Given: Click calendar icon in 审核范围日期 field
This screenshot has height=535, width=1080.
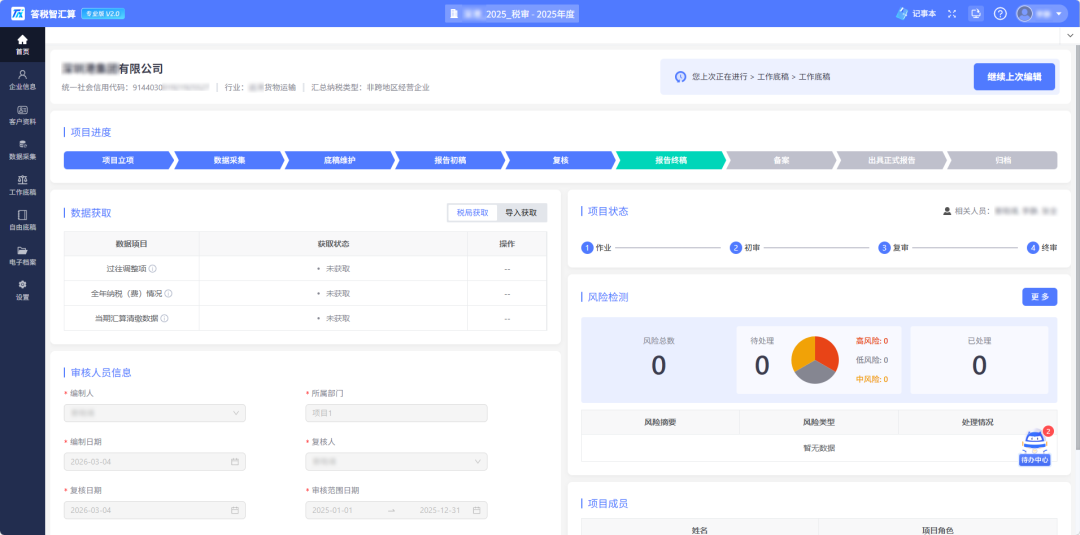Looking at the screenshot, I should point(477,510).
